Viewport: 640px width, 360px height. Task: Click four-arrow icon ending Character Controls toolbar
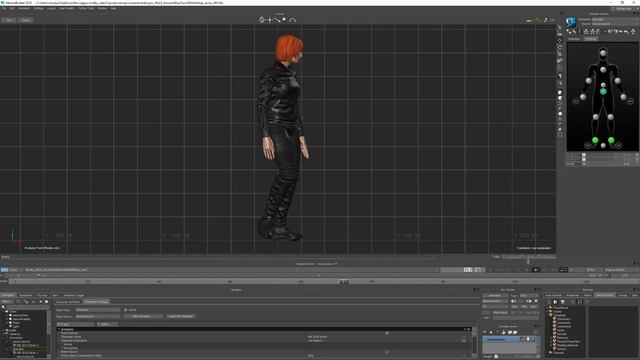coord(633,31)
